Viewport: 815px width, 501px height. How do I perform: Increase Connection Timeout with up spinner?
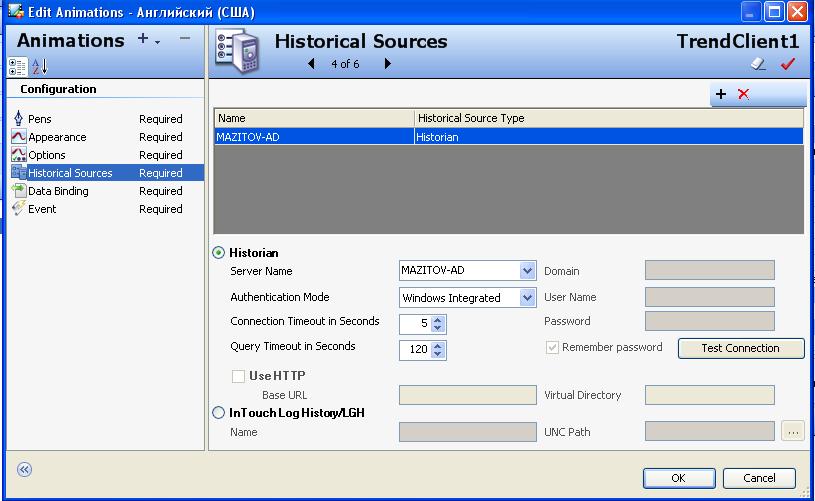point(439,319)
